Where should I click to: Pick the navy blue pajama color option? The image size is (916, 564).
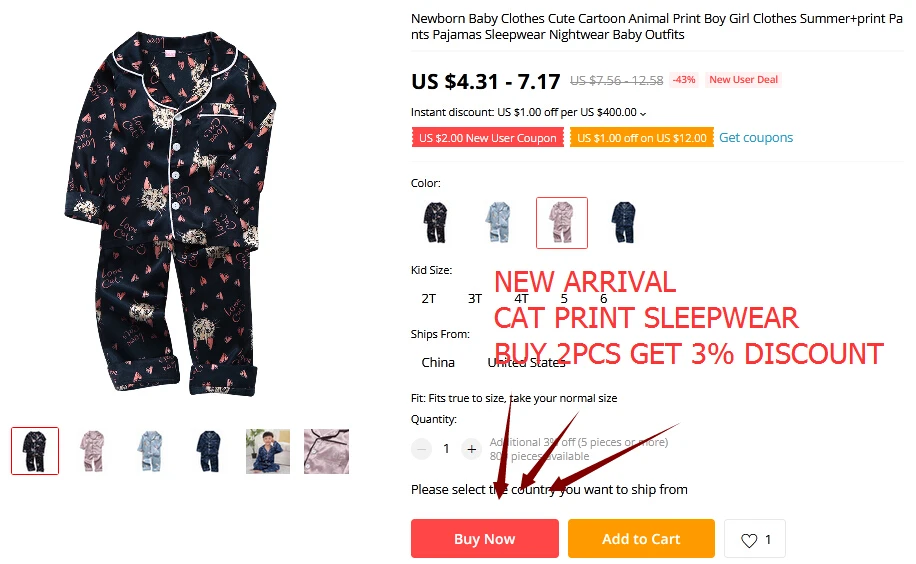[x=624, y=223]
